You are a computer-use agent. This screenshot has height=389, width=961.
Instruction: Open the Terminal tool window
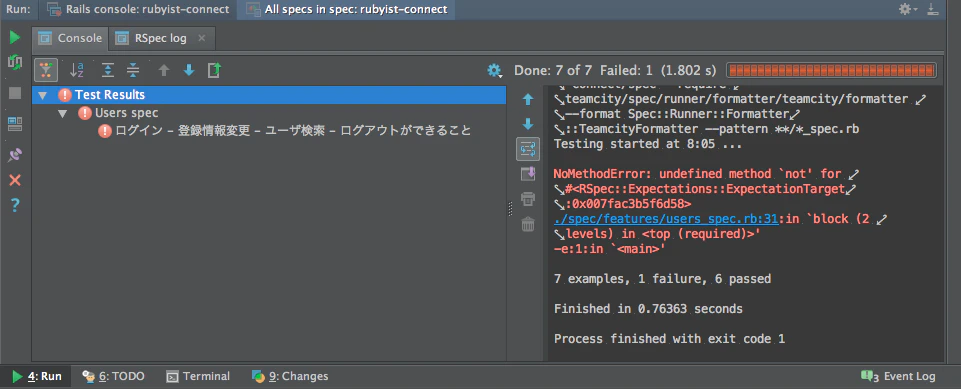pos(199,376)
